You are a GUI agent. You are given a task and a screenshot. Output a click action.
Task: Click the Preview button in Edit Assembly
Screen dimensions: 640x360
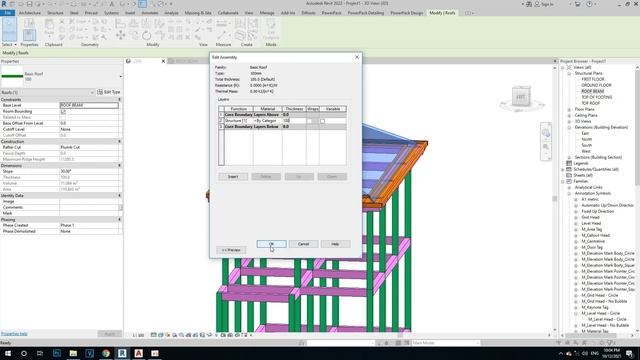click(231, 250)
